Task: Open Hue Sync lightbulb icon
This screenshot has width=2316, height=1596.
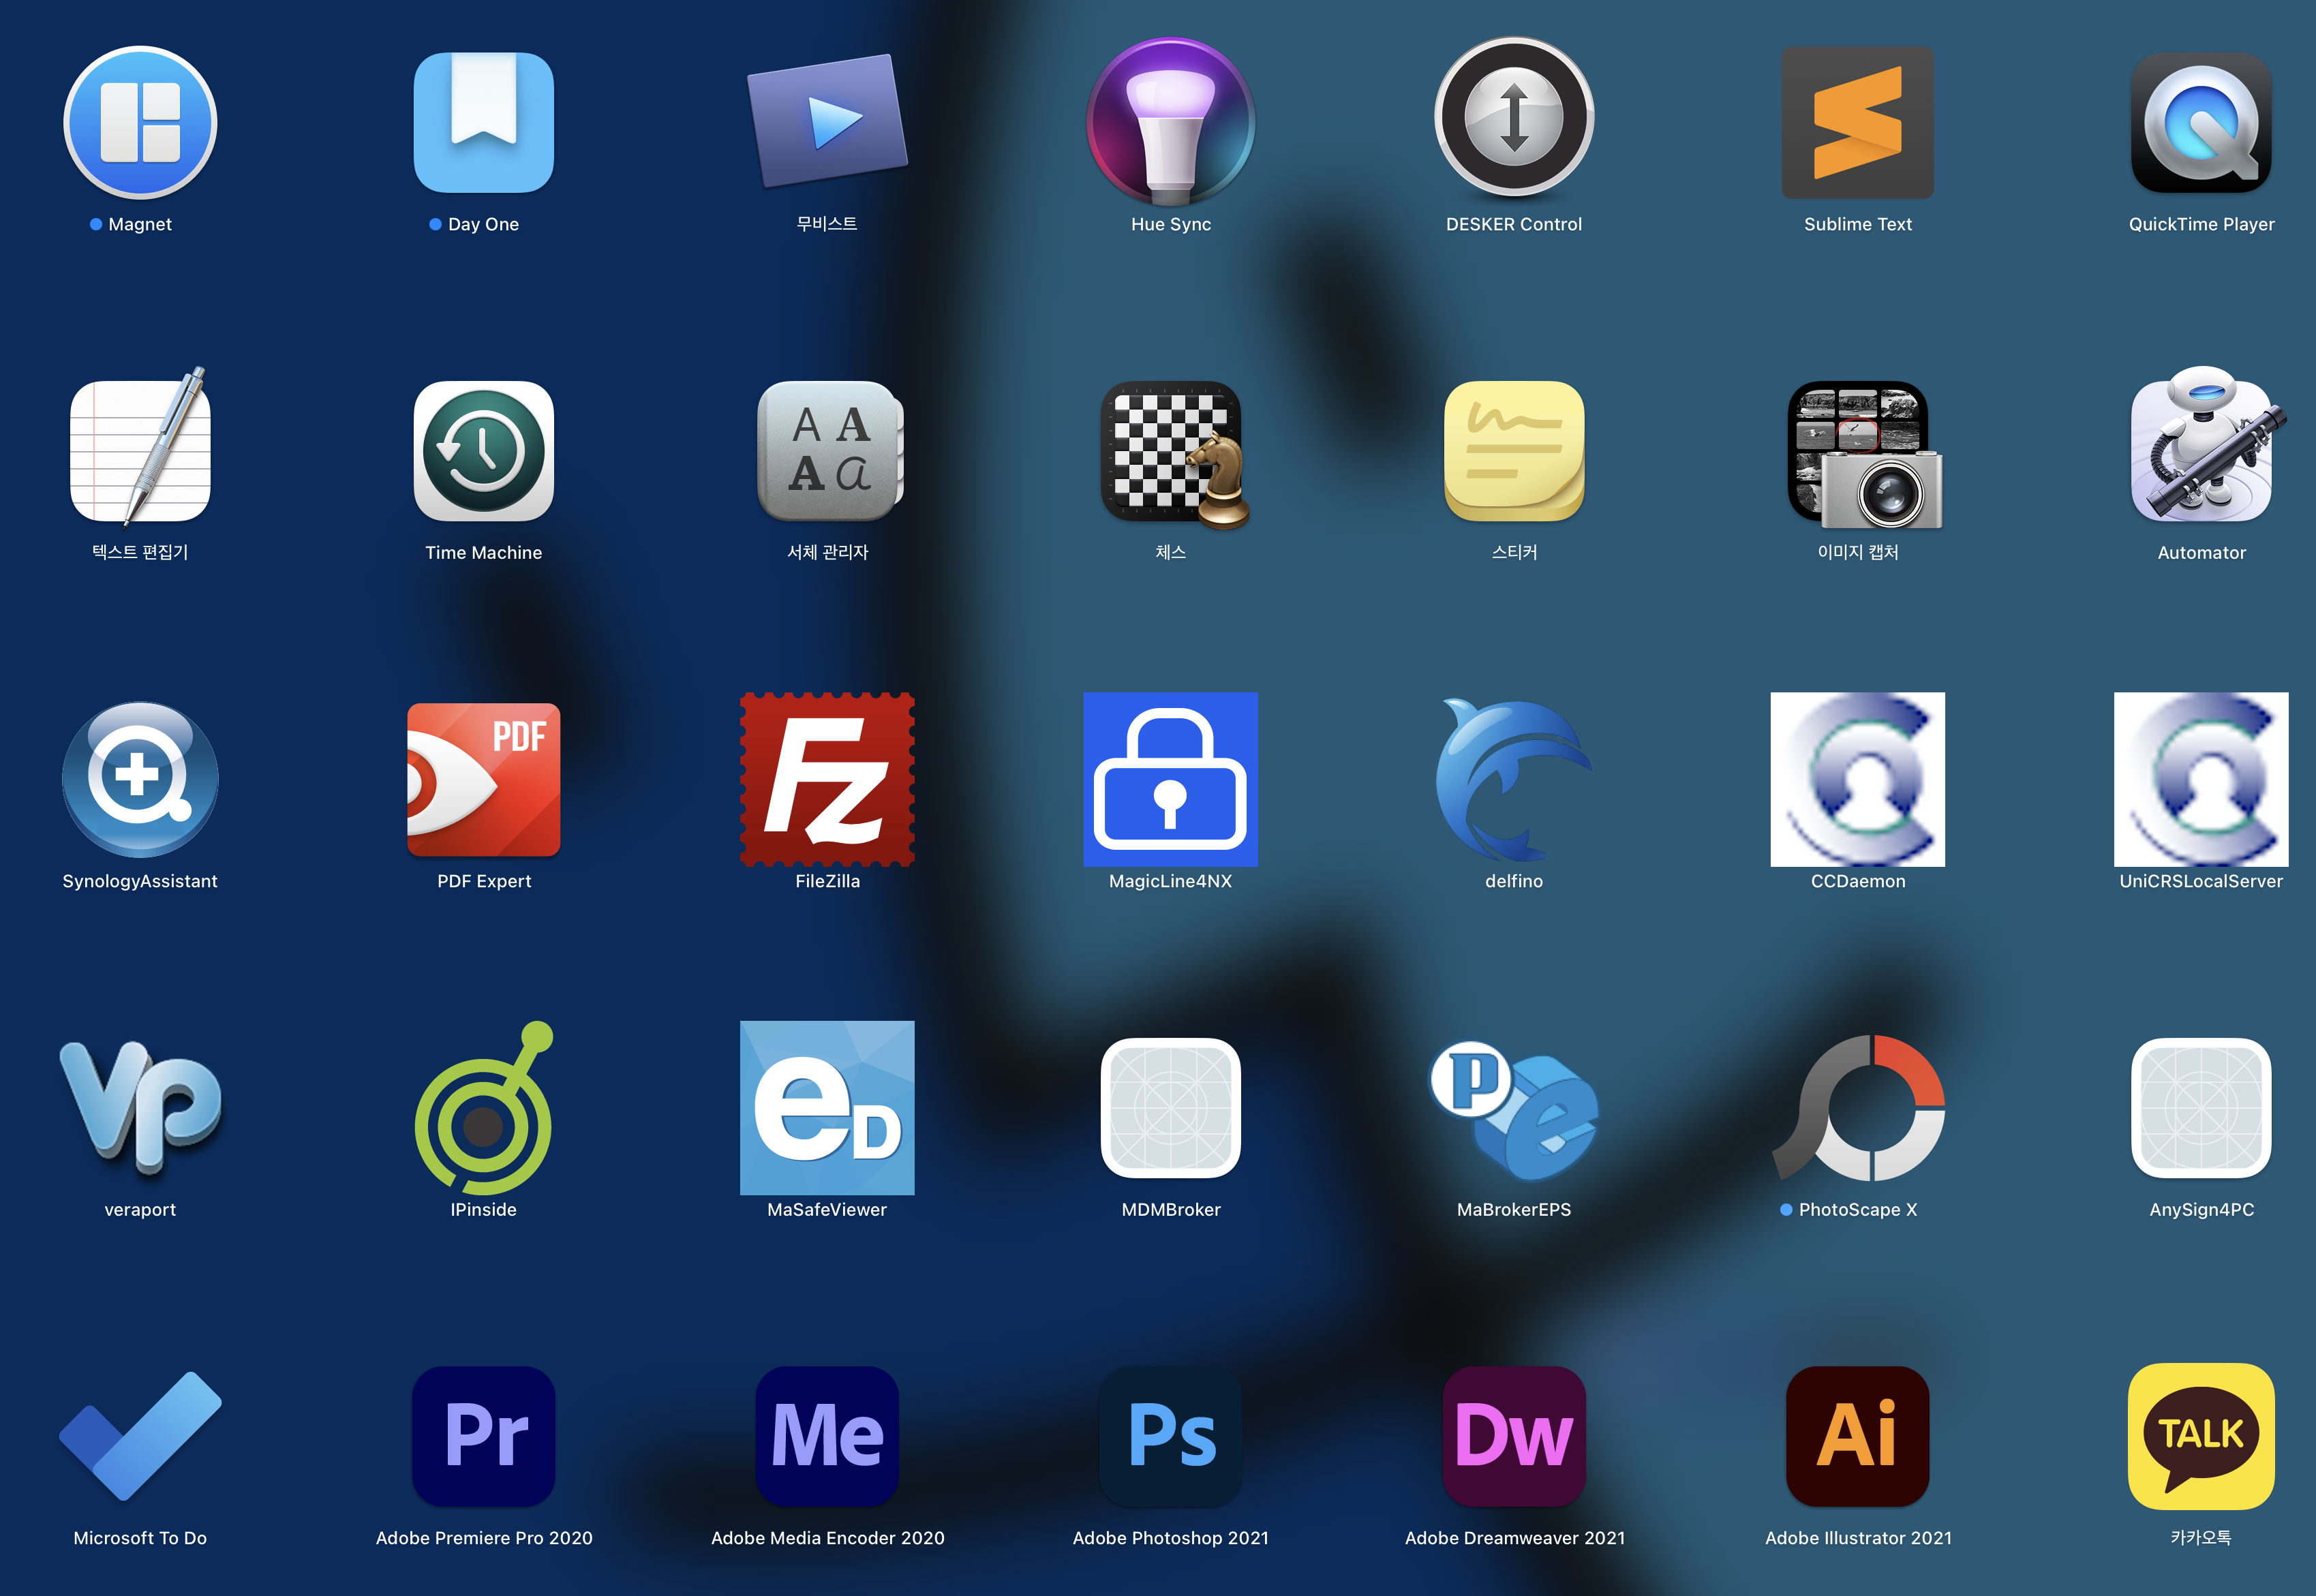Action: pyautogui.click(x=1170, y=122)
